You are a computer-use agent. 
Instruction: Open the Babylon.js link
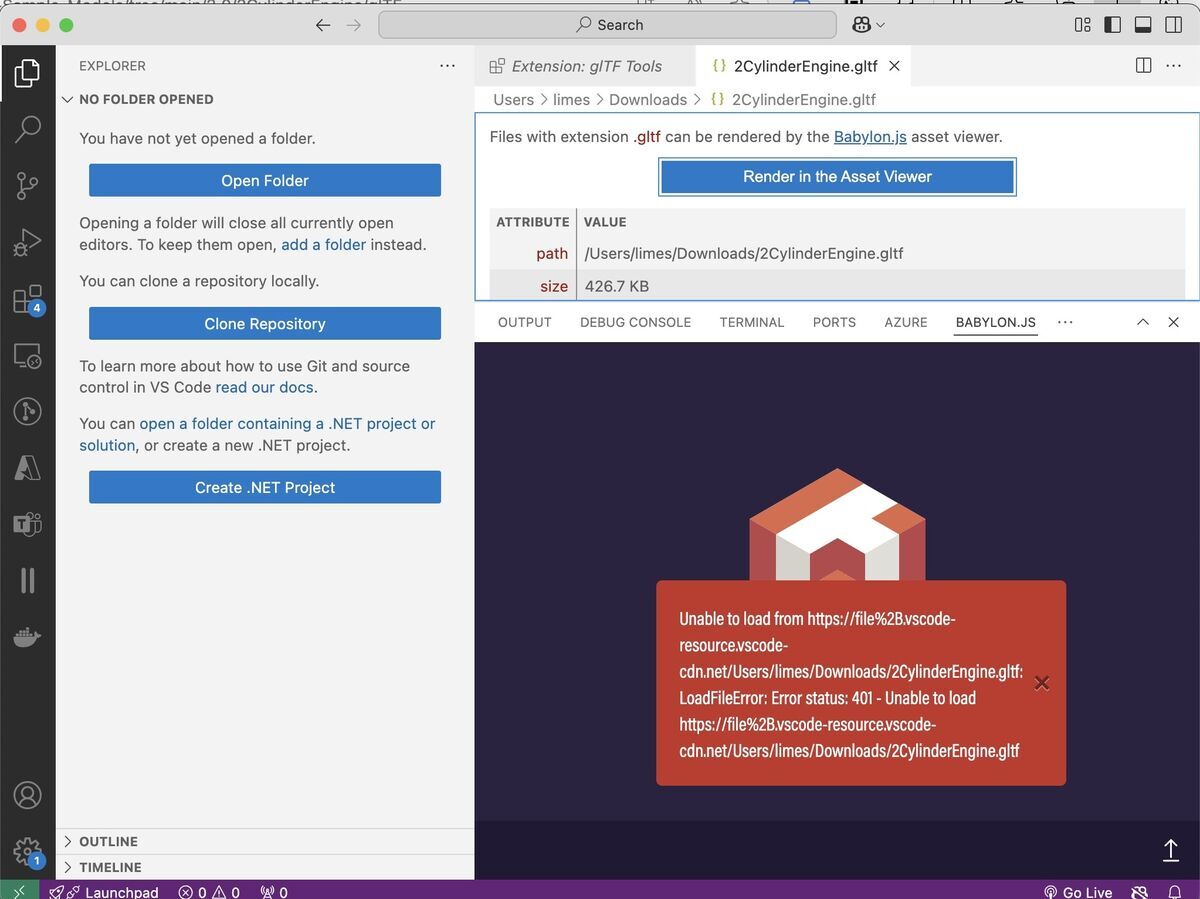tap(870, 137)
